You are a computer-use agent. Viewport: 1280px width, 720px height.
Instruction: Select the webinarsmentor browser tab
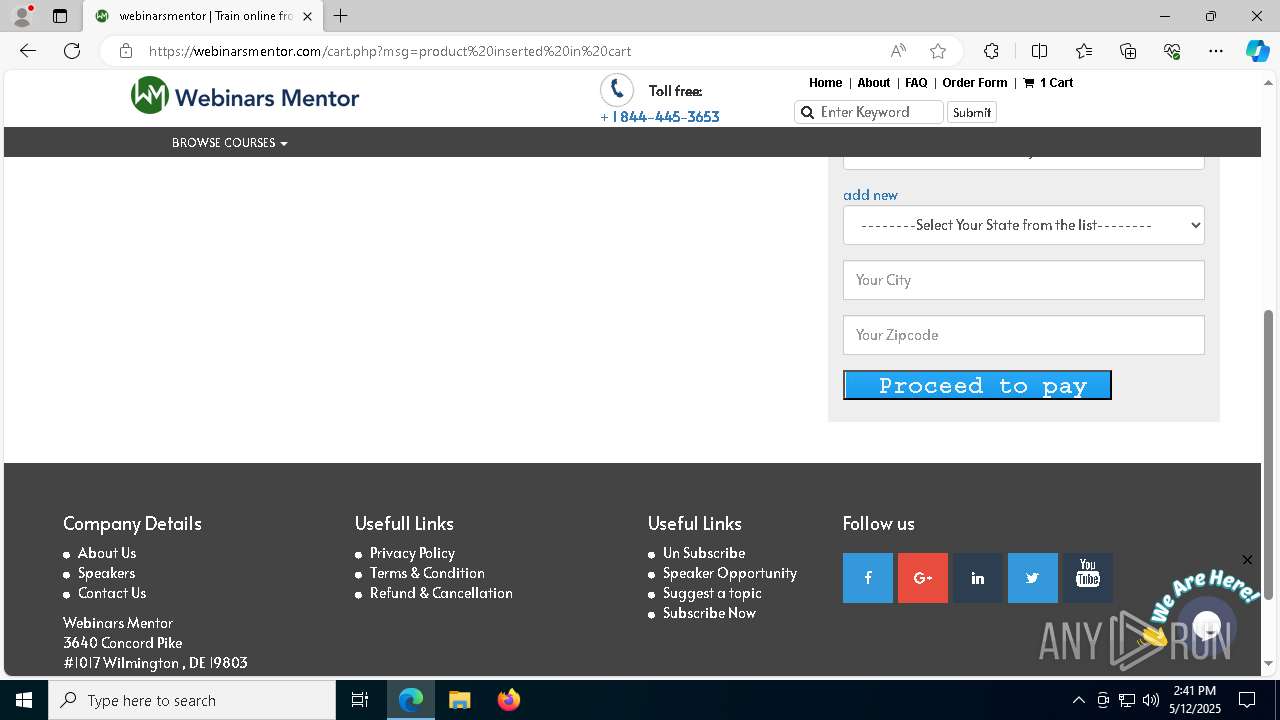[203, 16]
